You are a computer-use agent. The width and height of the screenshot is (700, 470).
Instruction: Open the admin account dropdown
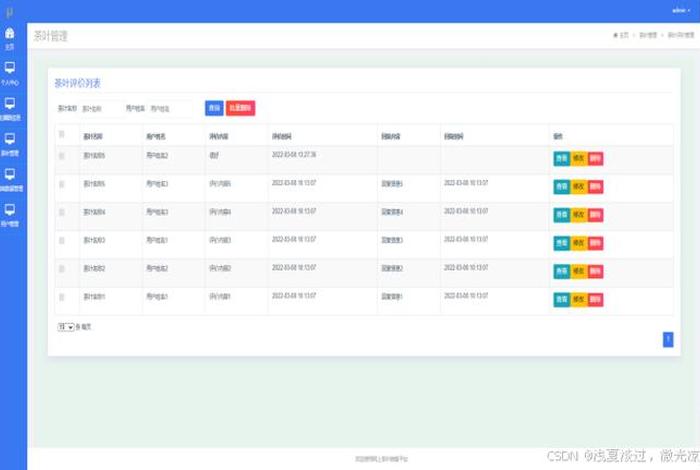pos(681,10)
